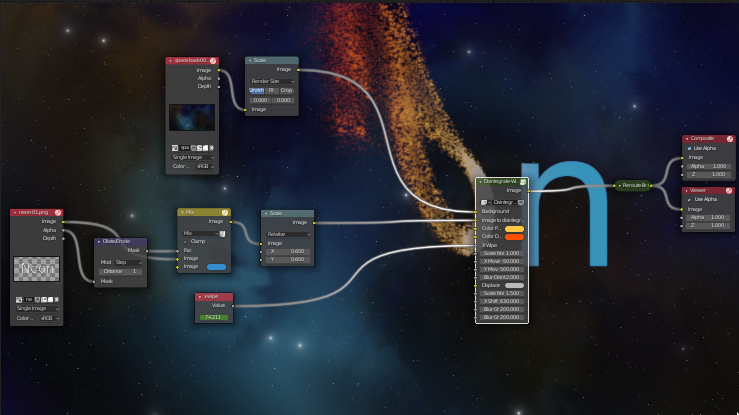Click X 0.600 field in lower Scale node

(287, 252)
